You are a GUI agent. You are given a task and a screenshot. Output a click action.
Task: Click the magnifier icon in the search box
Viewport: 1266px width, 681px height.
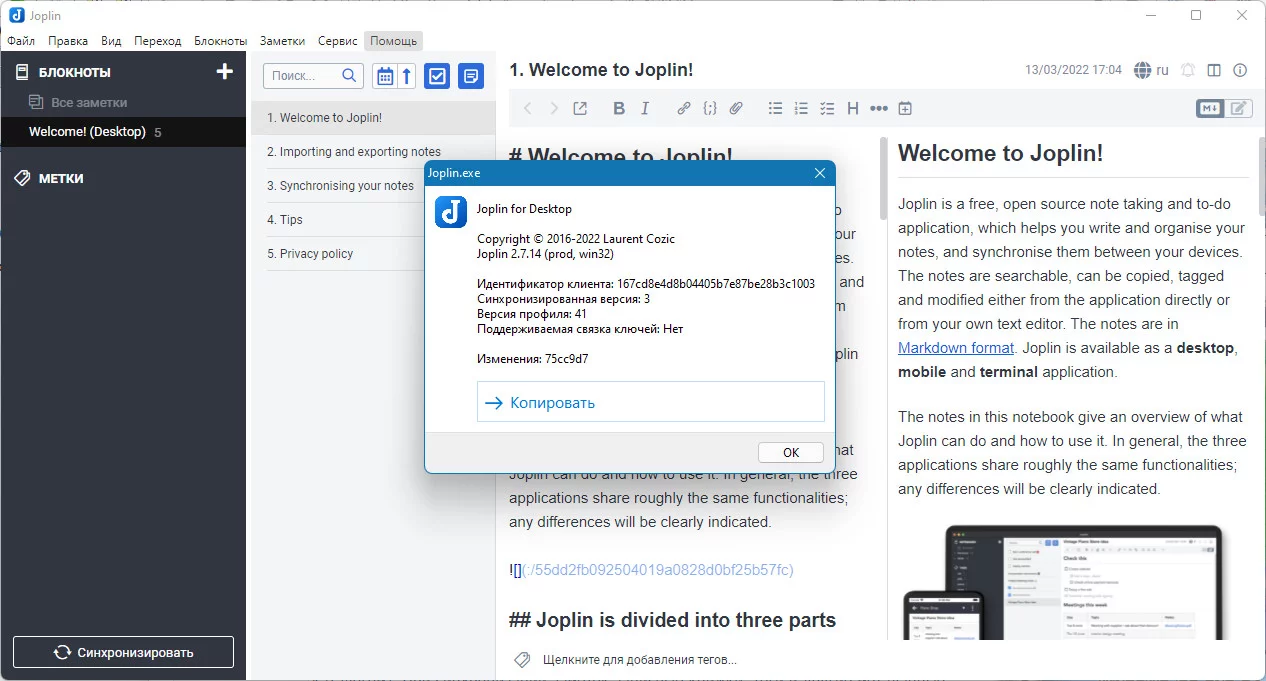349,75
